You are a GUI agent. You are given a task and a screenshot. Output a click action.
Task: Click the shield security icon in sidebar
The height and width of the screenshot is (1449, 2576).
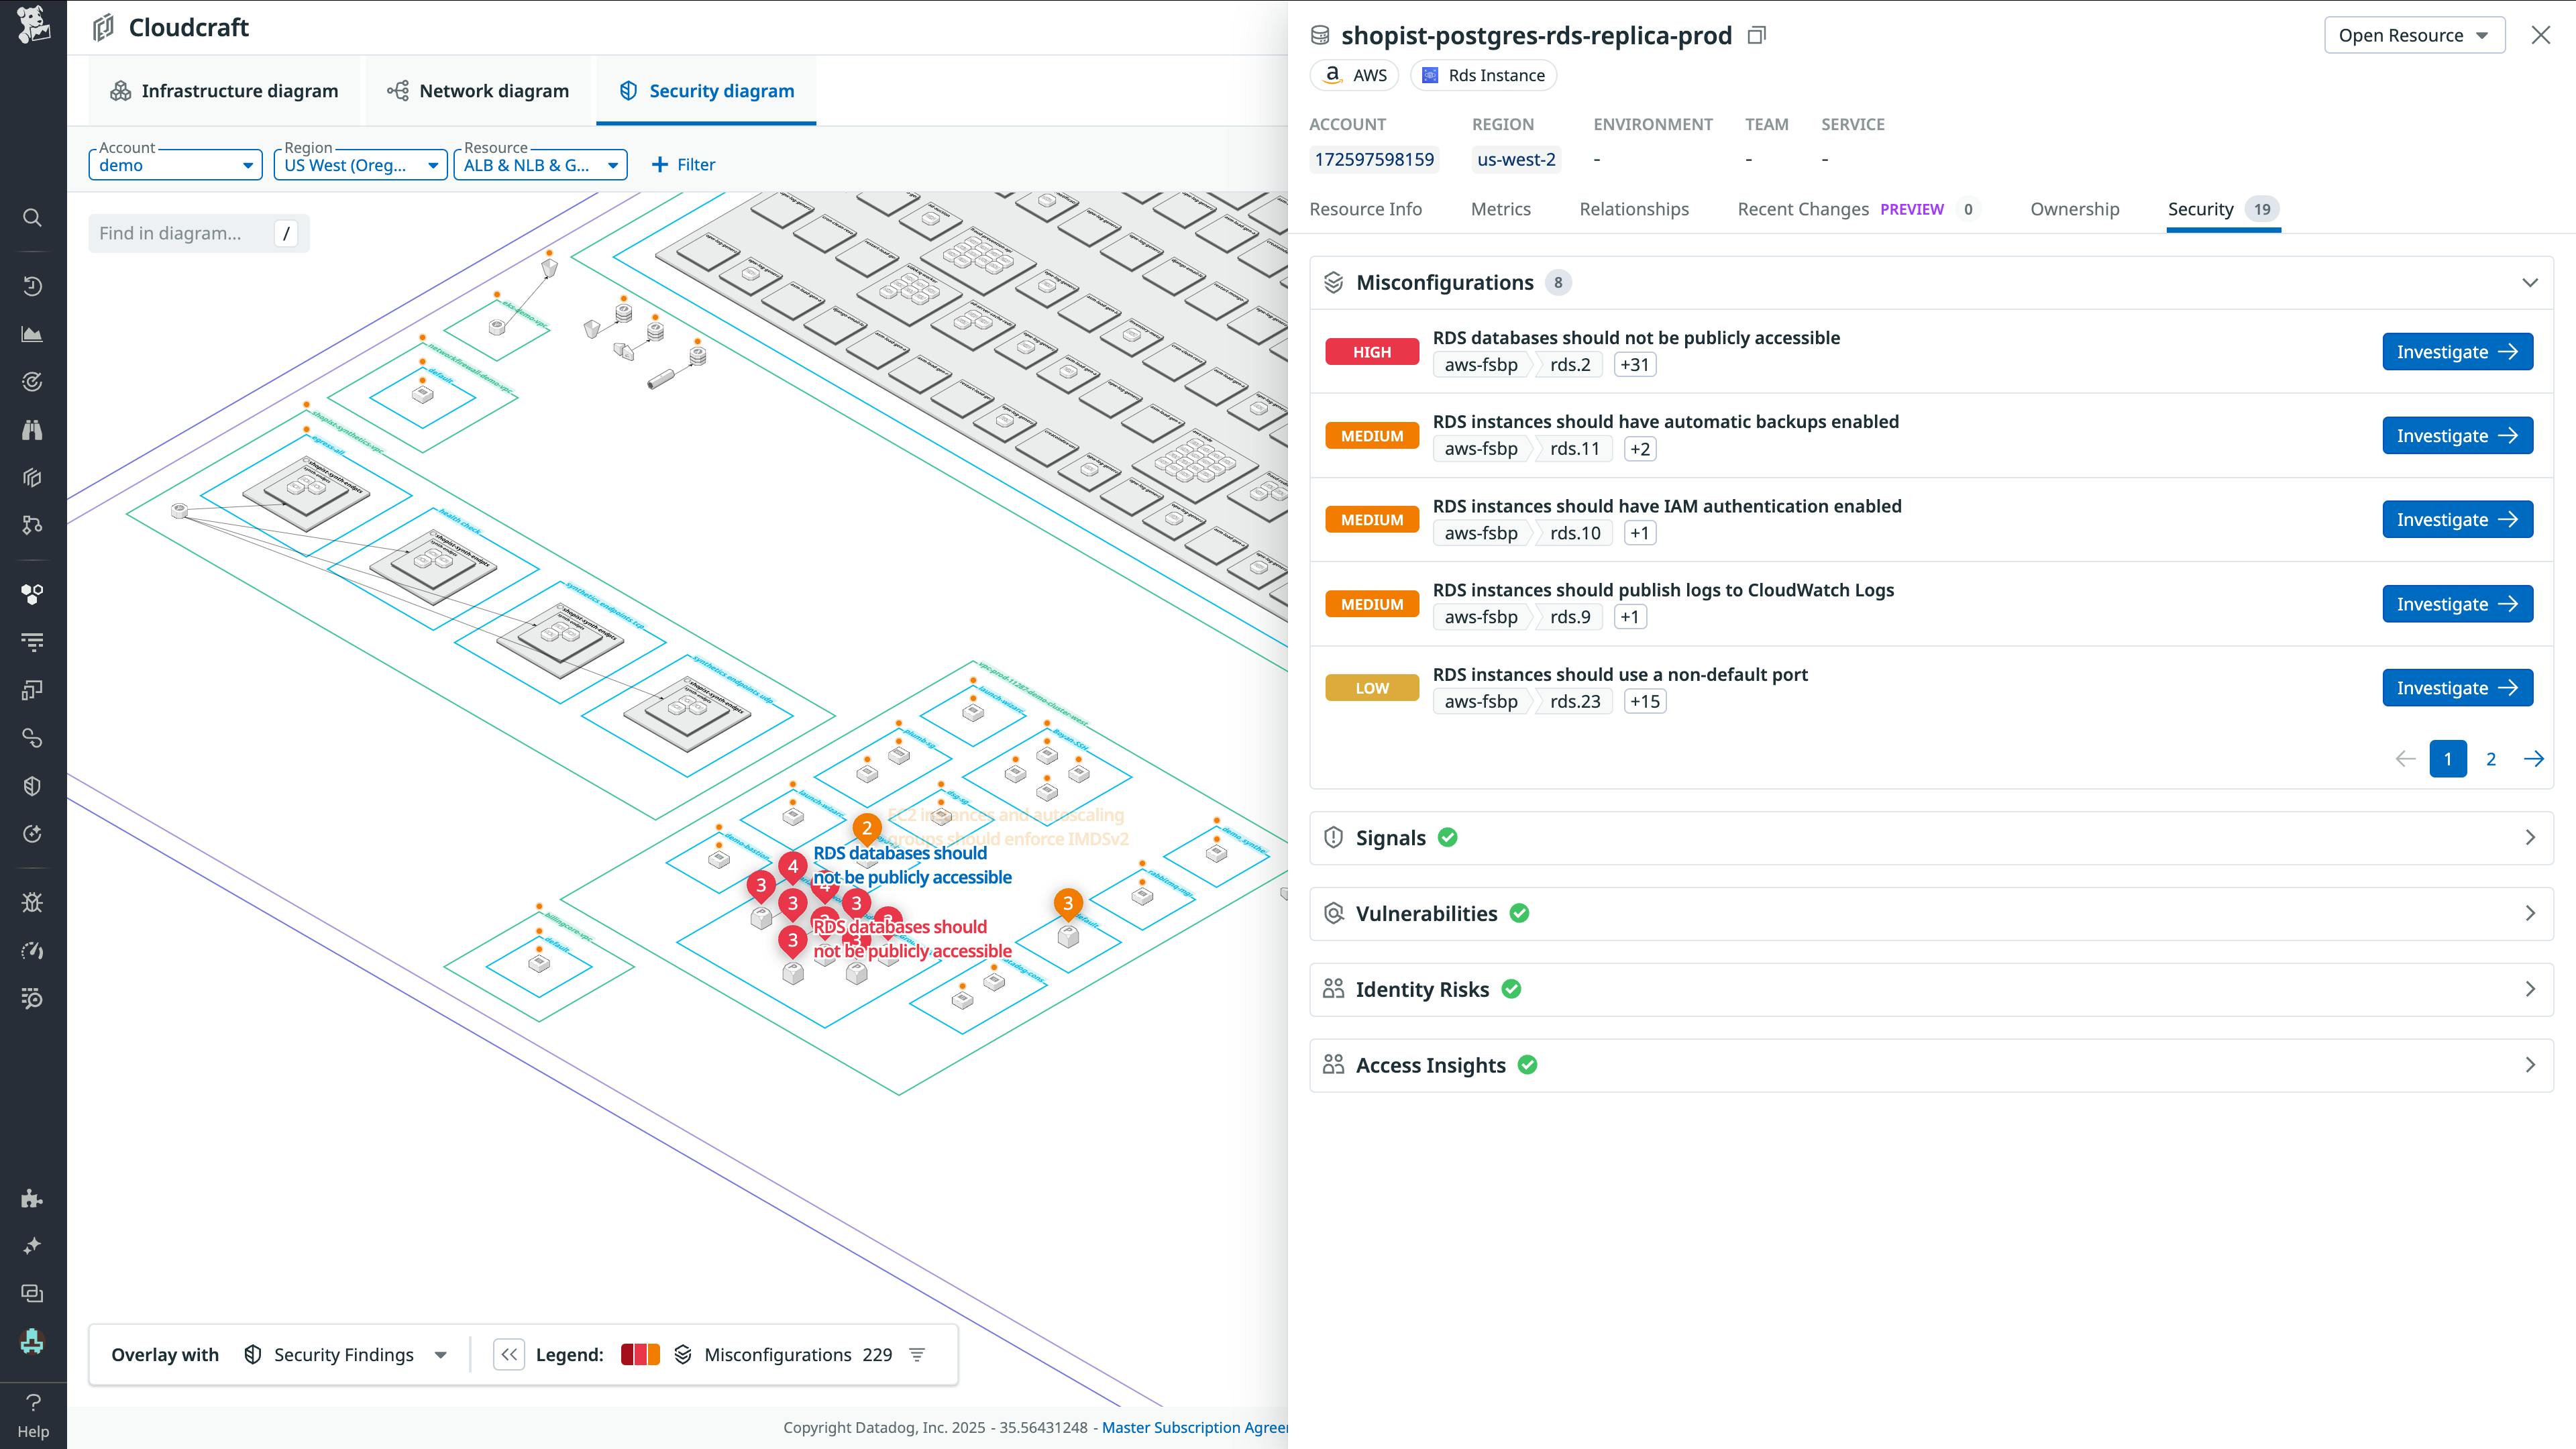32,785
